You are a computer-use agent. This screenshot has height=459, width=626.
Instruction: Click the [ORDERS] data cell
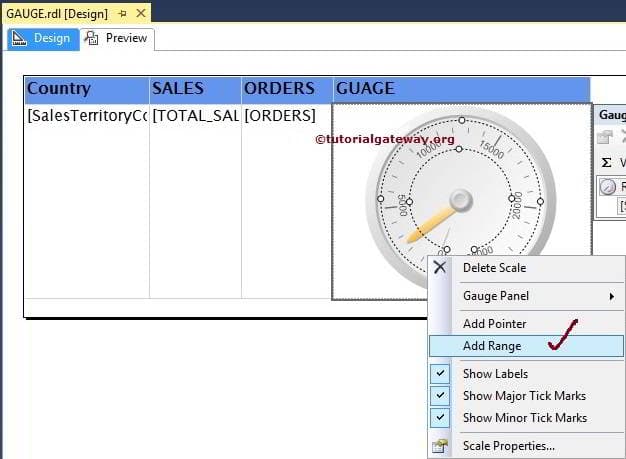pyautogui.click(x=287, y=201)
